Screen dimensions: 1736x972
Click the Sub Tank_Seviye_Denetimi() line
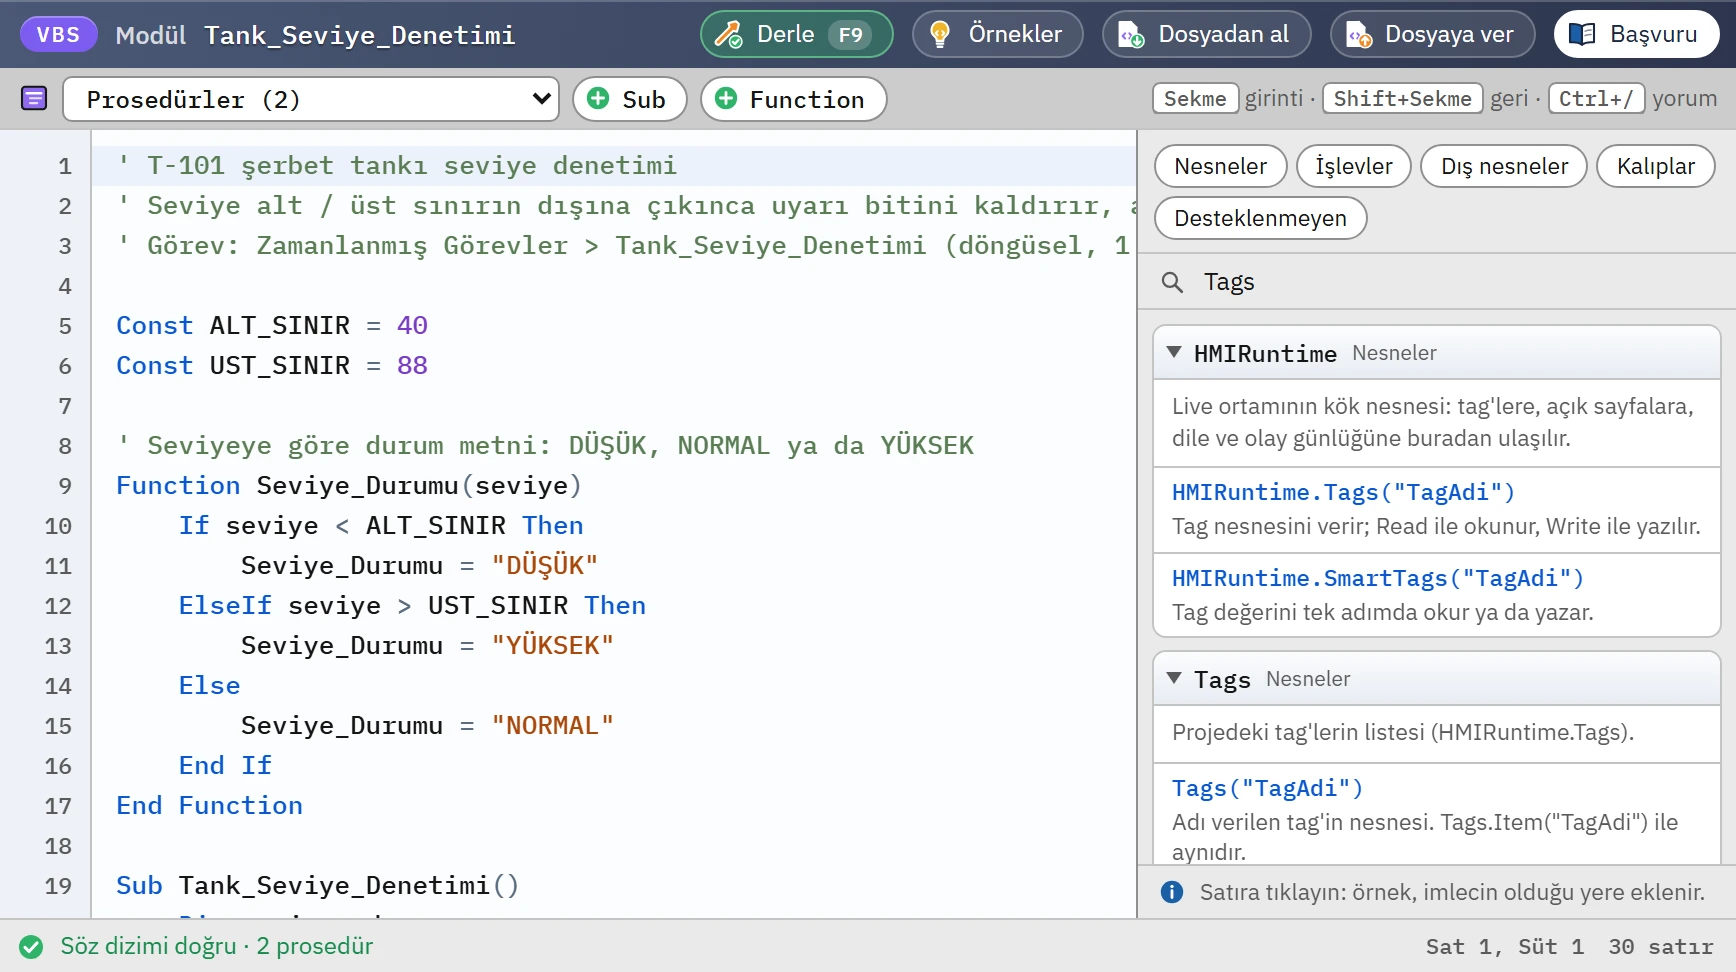coord(317,886)
